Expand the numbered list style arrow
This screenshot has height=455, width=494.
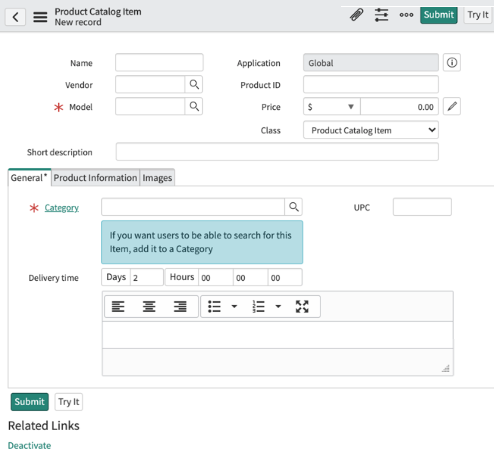click(x=278, y=306)
